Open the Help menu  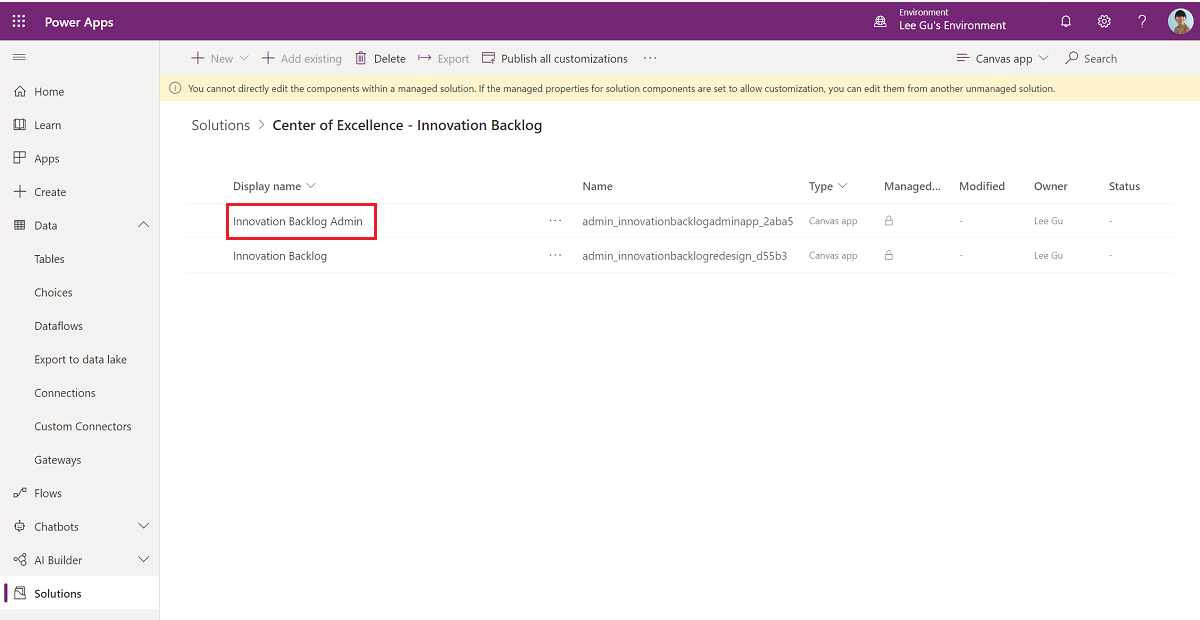[1141, 20]
